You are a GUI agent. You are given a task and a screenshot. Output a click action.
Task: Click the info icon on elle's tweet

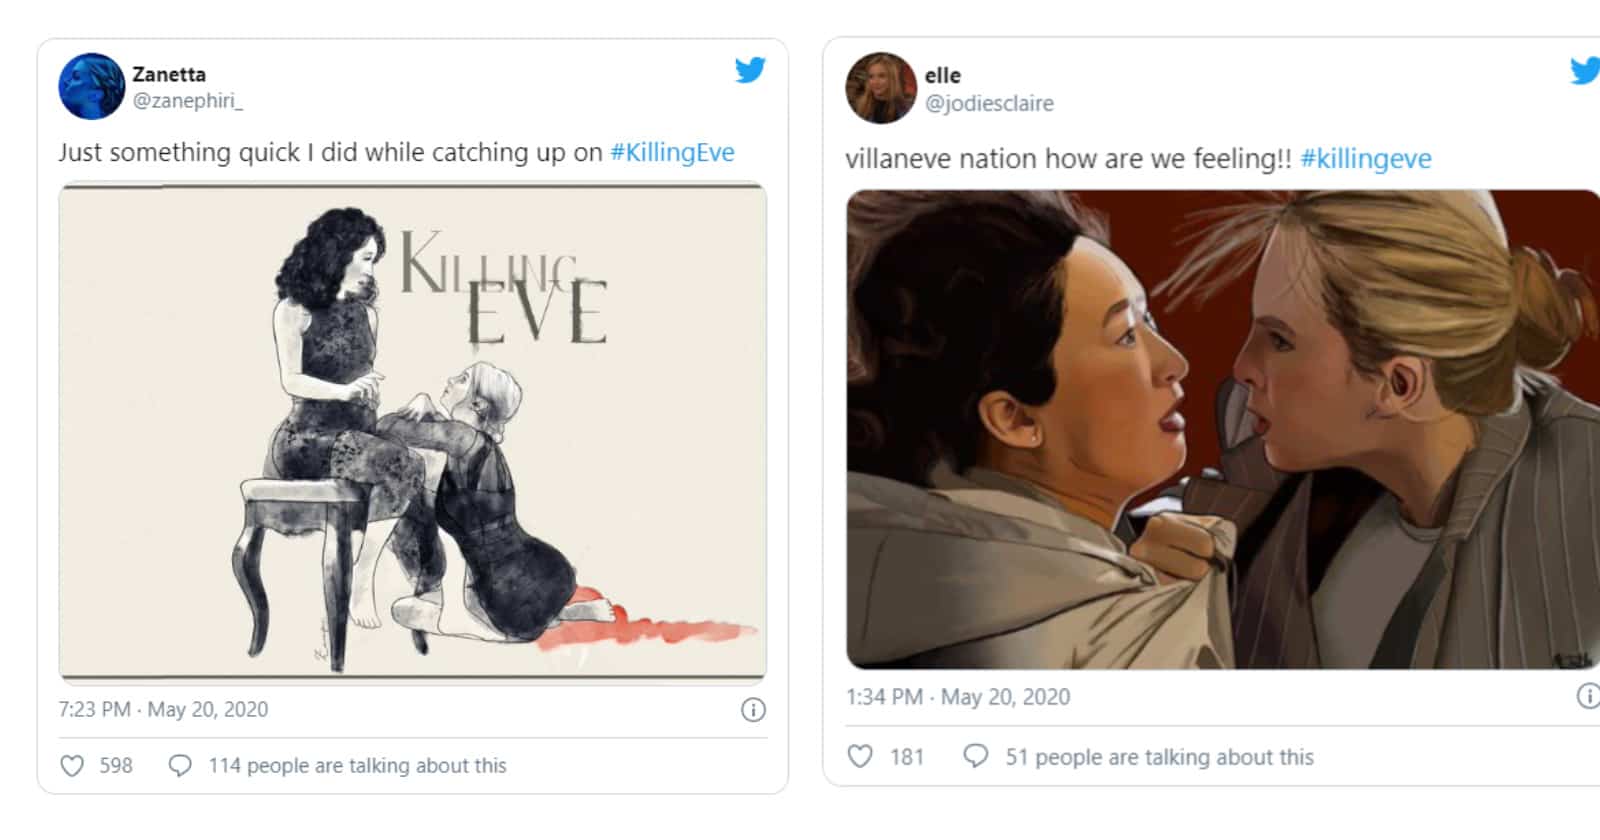tap(1588, 696)
